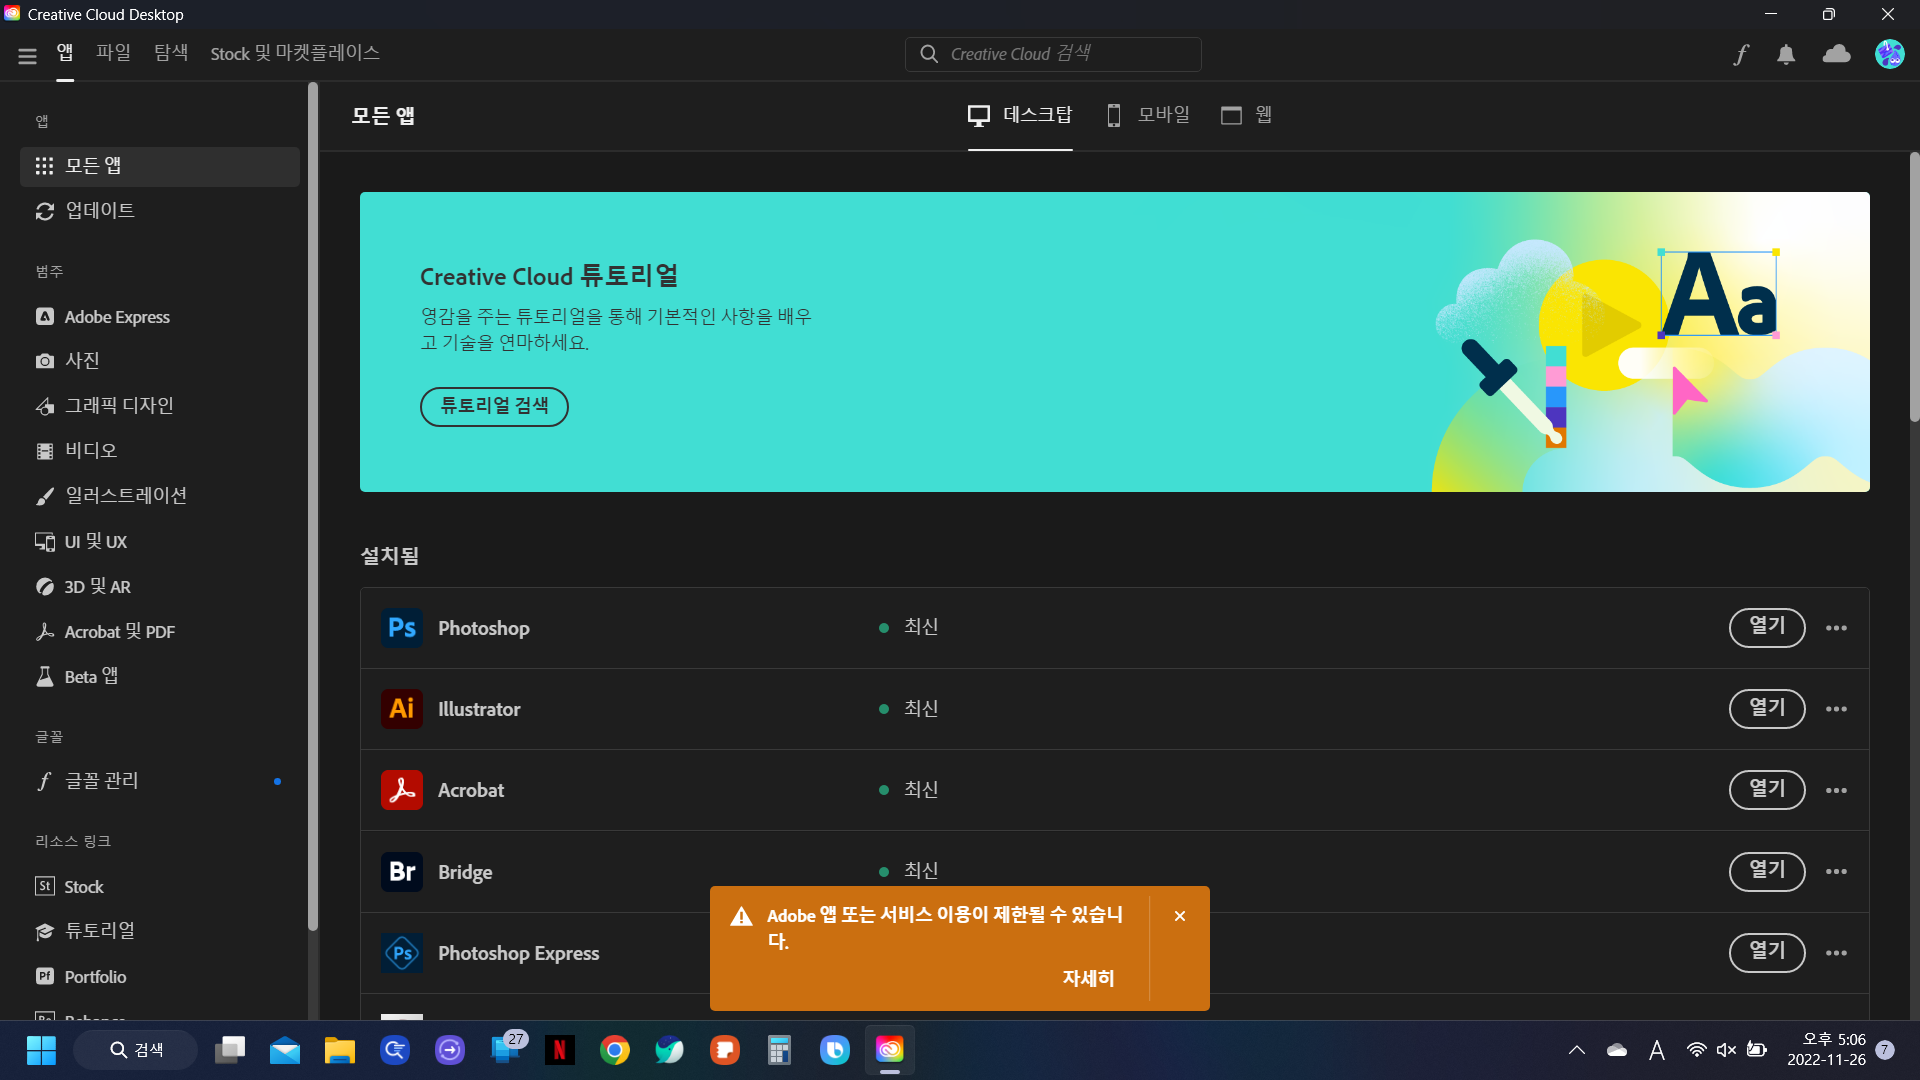Click the Photoshop app icon
The width and height of the screenshot is (1920, 1080).
point(401,626)
